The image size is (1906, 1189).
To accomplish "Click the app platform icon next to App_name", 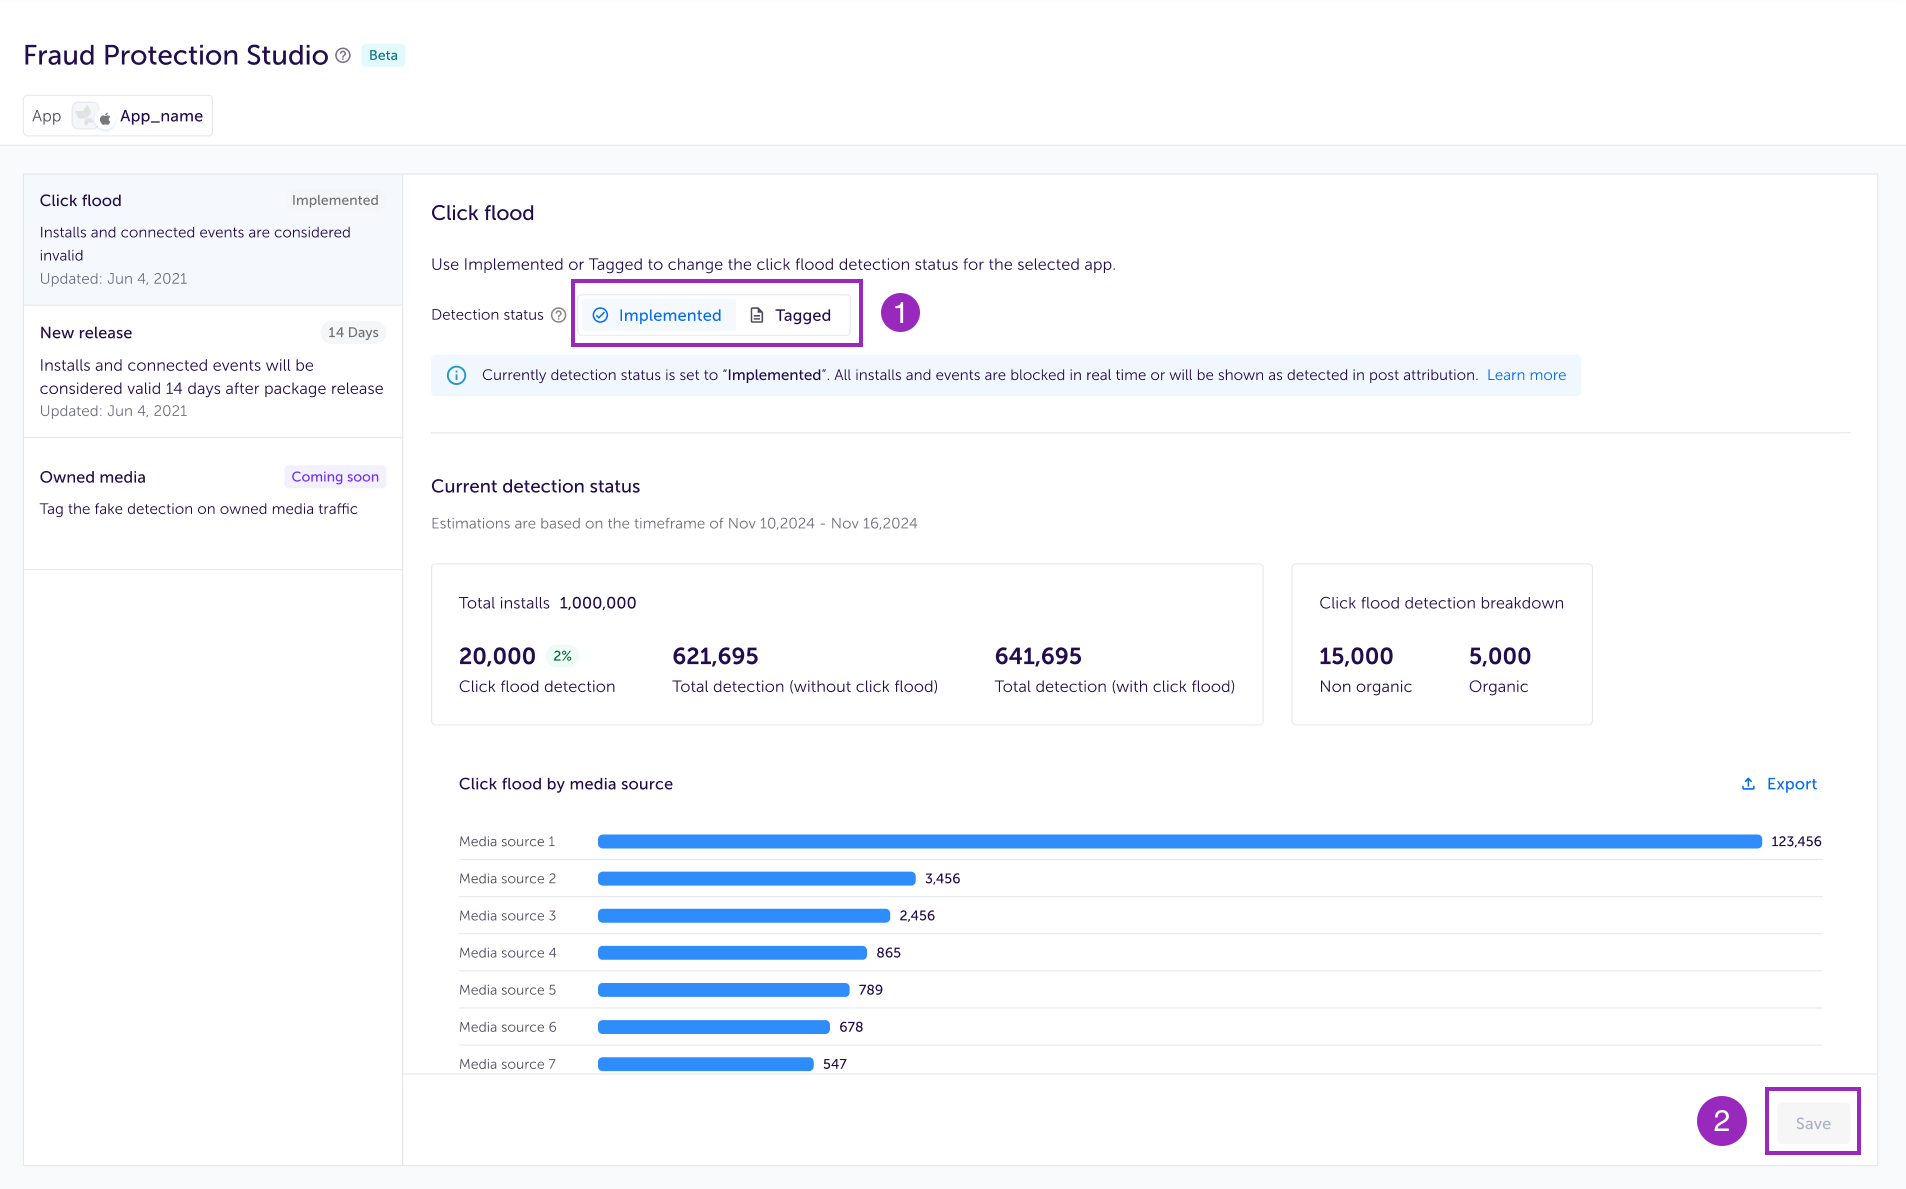I will (x=105, y=119).
